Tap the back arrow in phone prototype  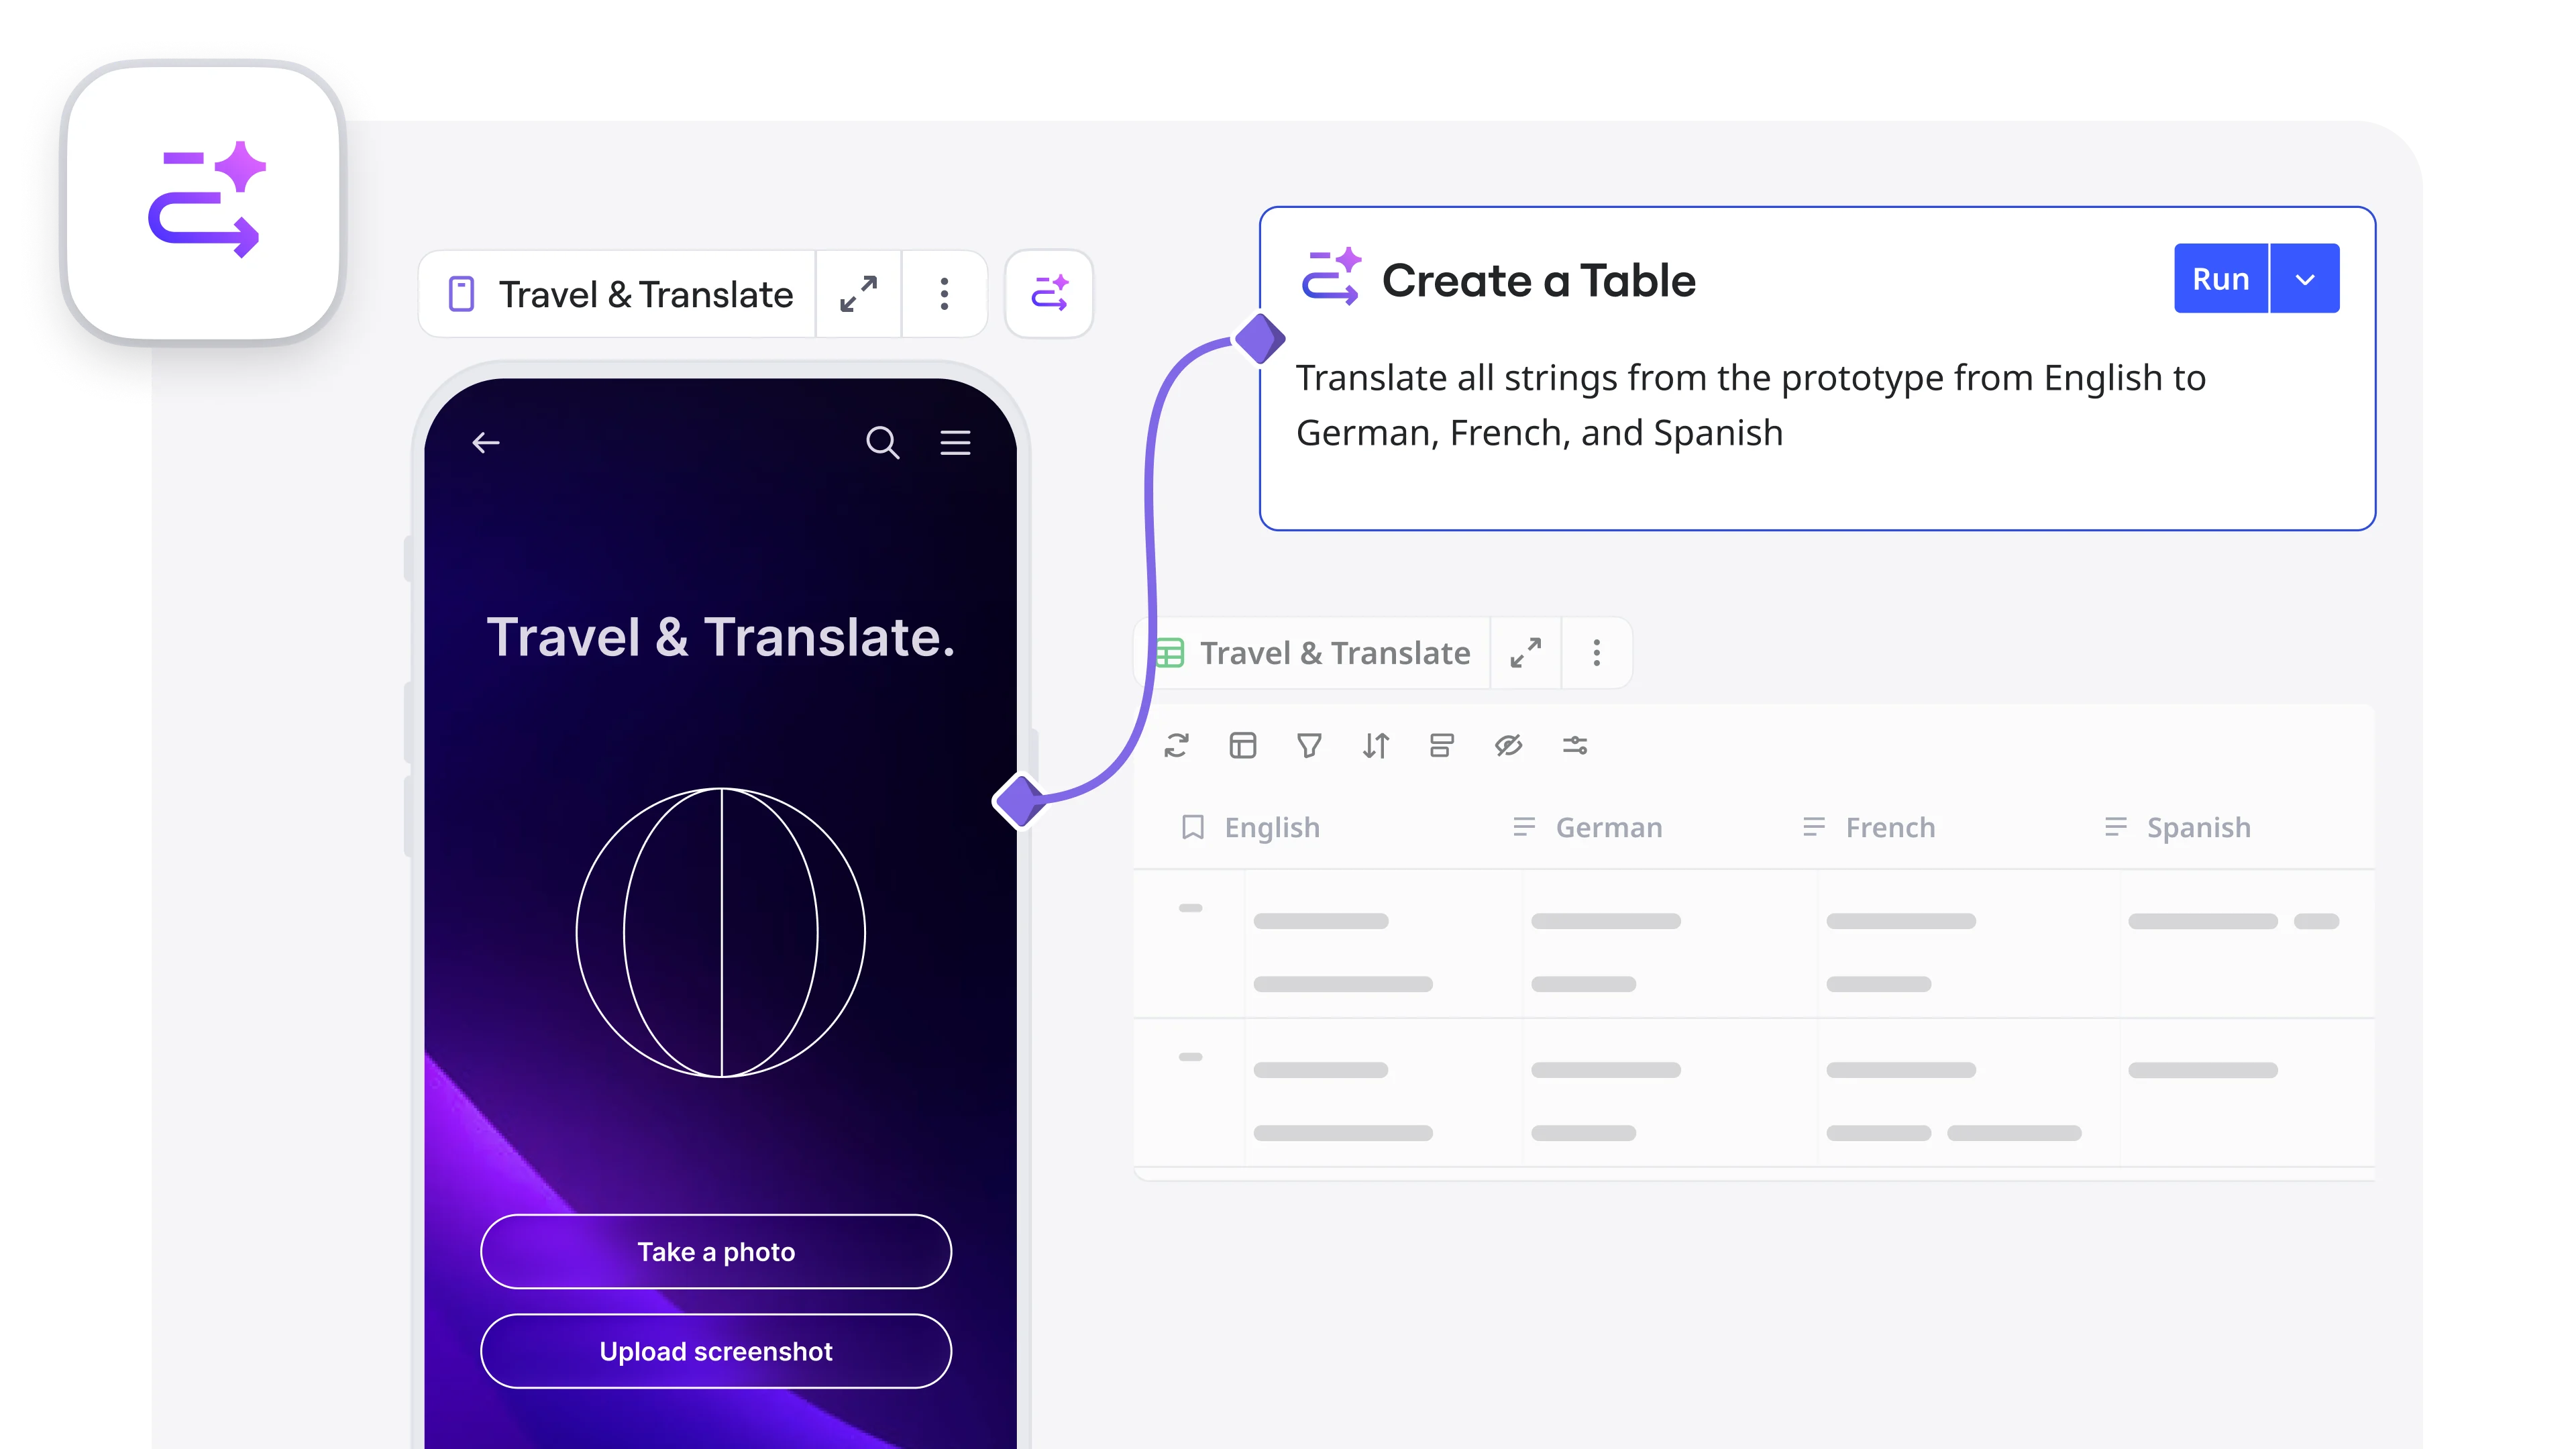click(x=486, y=442)
